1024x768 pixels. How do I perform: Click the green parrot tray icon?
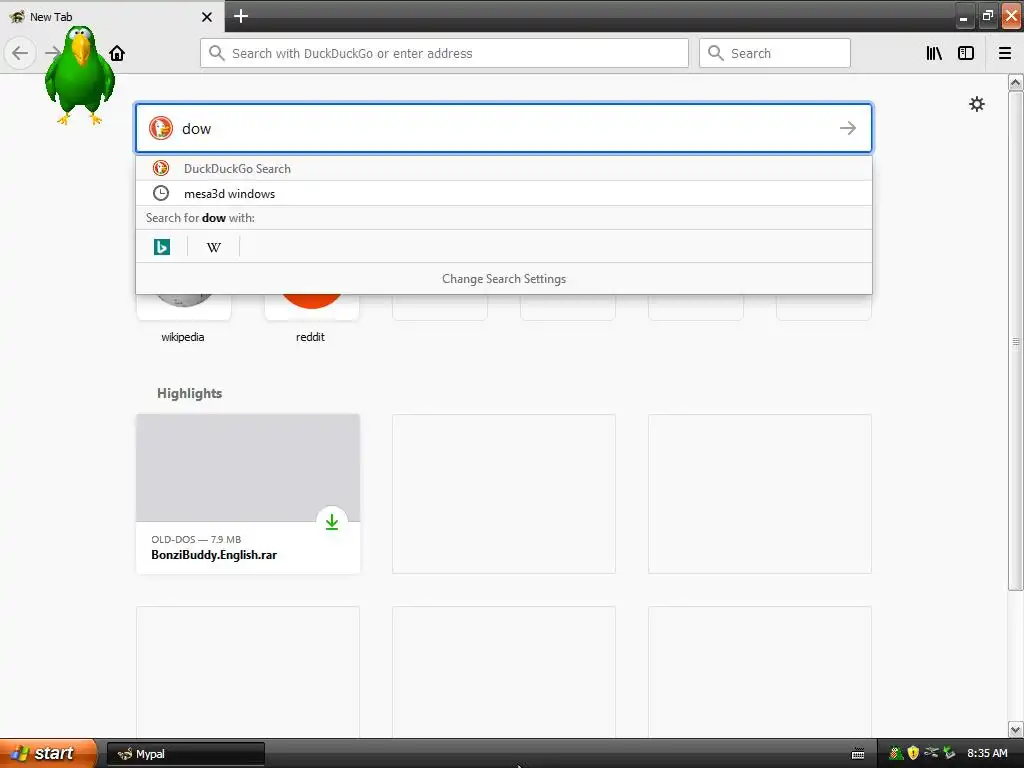pos(896,753)
